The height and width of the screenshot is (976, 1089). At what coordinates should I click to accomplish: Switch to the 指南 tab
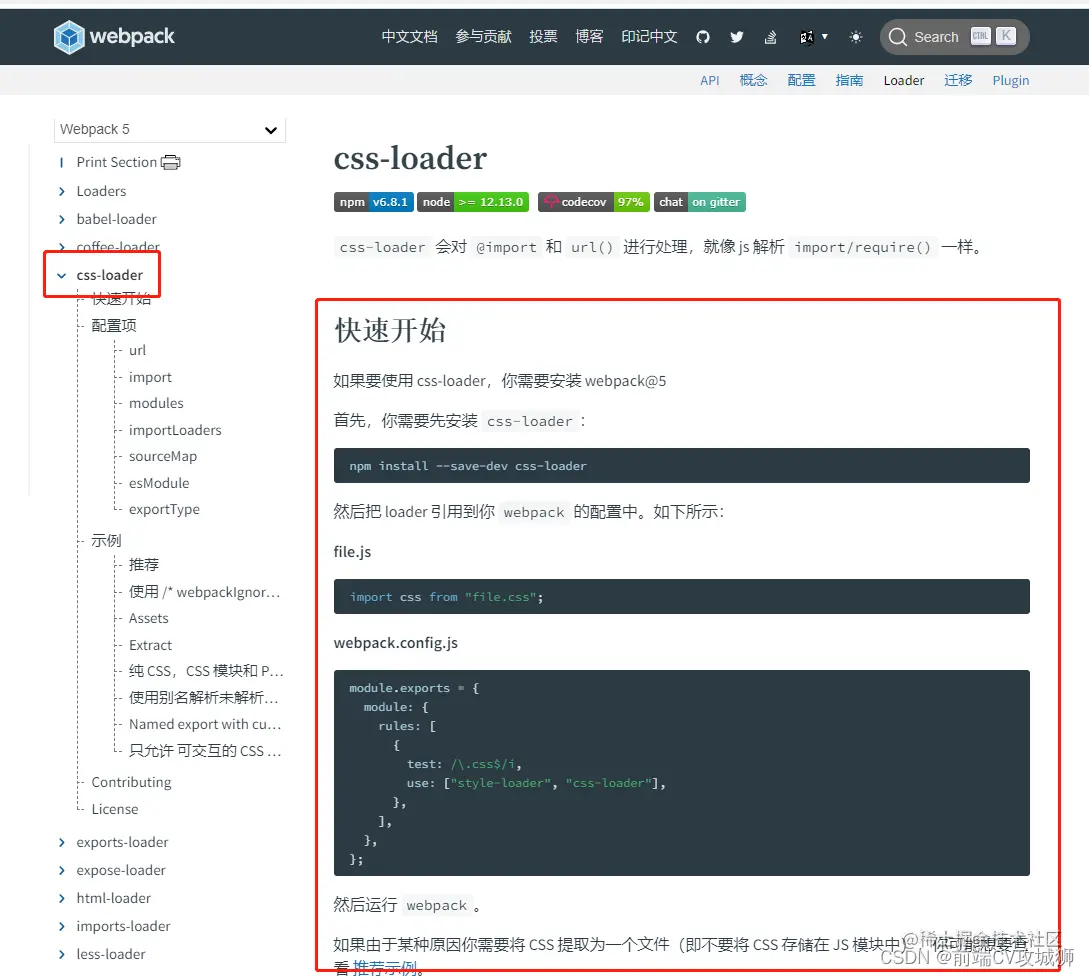tap(849, 81)
